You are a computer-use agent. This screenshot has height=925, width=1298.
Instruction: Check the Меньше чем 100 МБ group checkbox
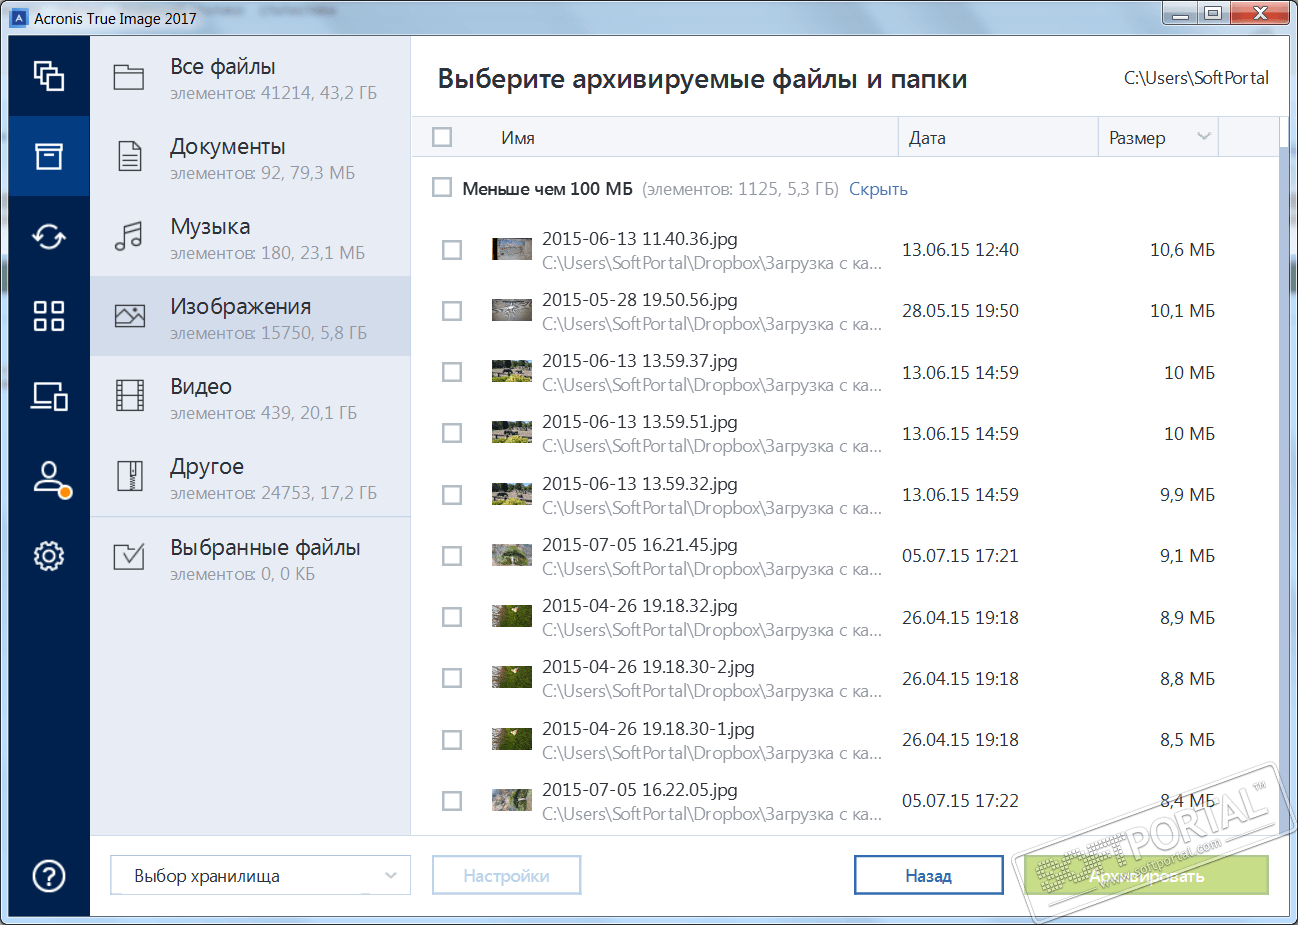click(x=442, y=188)
